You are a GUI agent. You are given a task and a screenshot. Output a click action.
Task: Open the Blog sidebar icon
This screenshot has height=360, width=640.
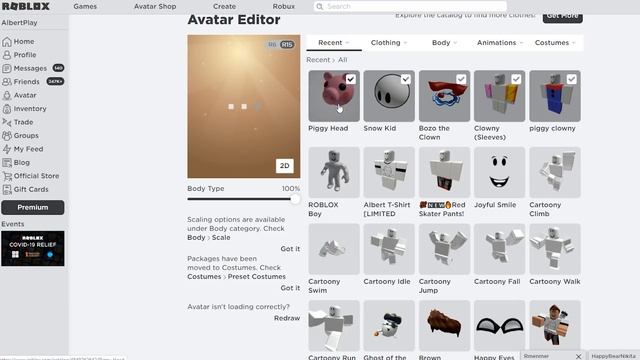(7, 163)
